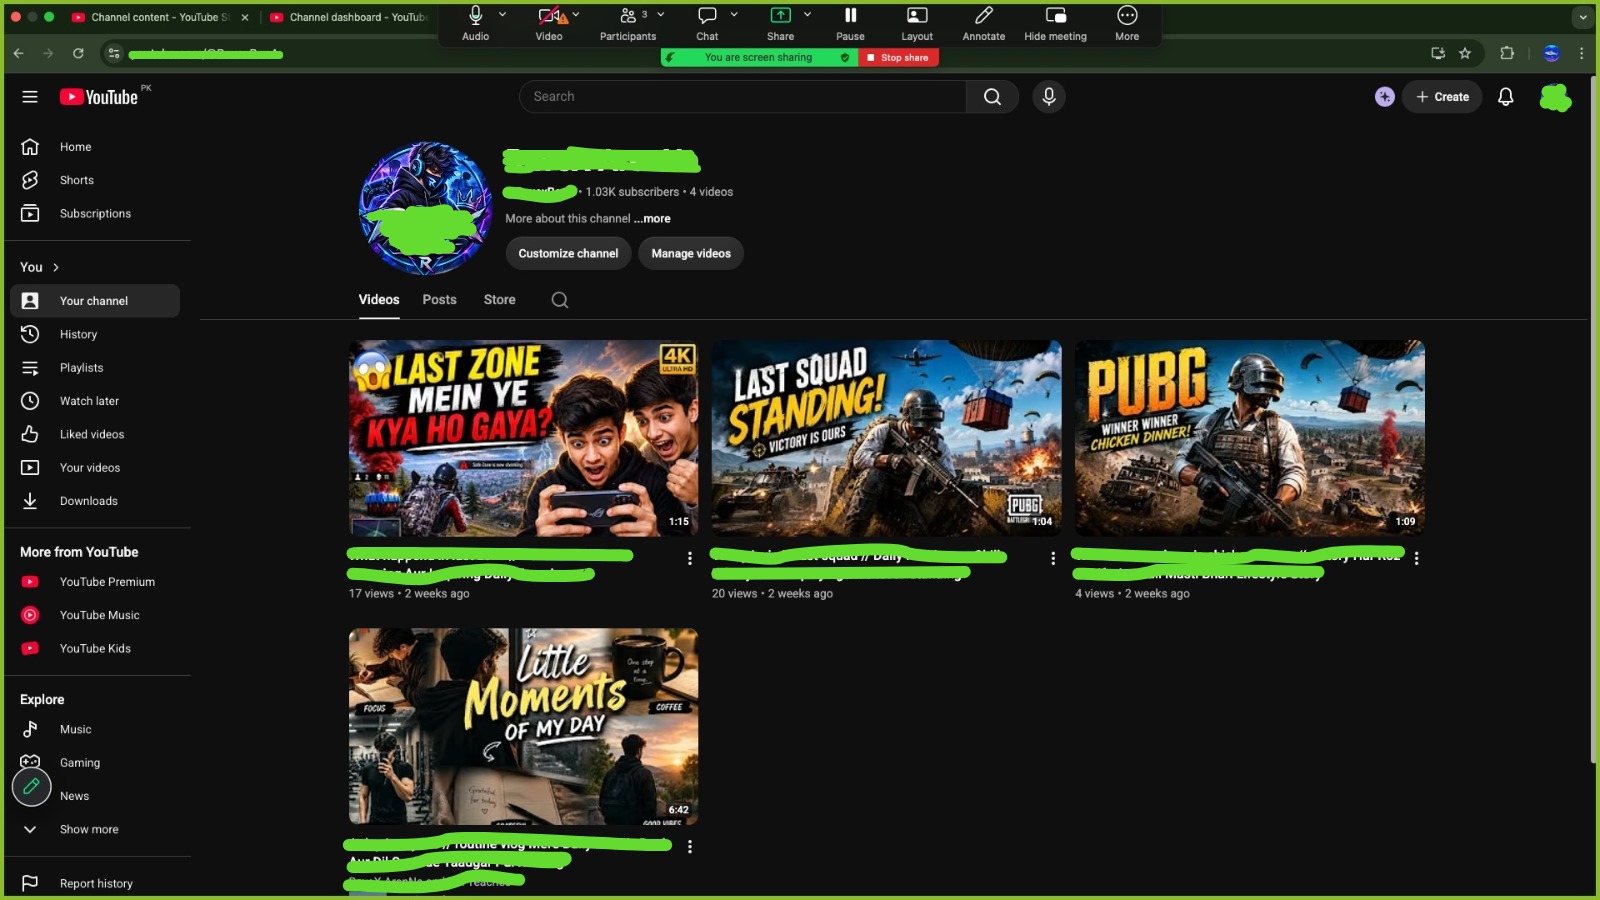Viewport: 1600px width, 900px height.
Task: Open options menu for Little Moments video
Action: 690,846
